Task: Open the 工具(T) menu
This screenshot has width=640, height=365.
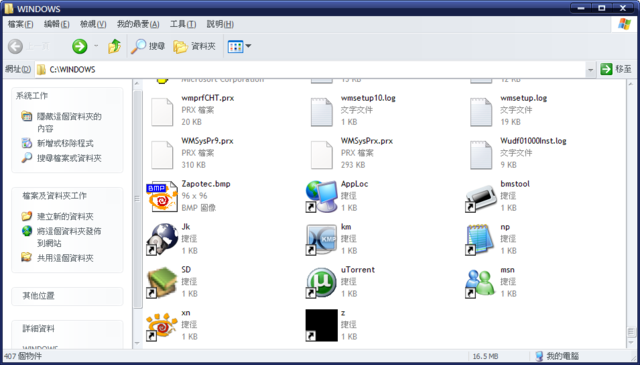Action: (x=183, y=24)
